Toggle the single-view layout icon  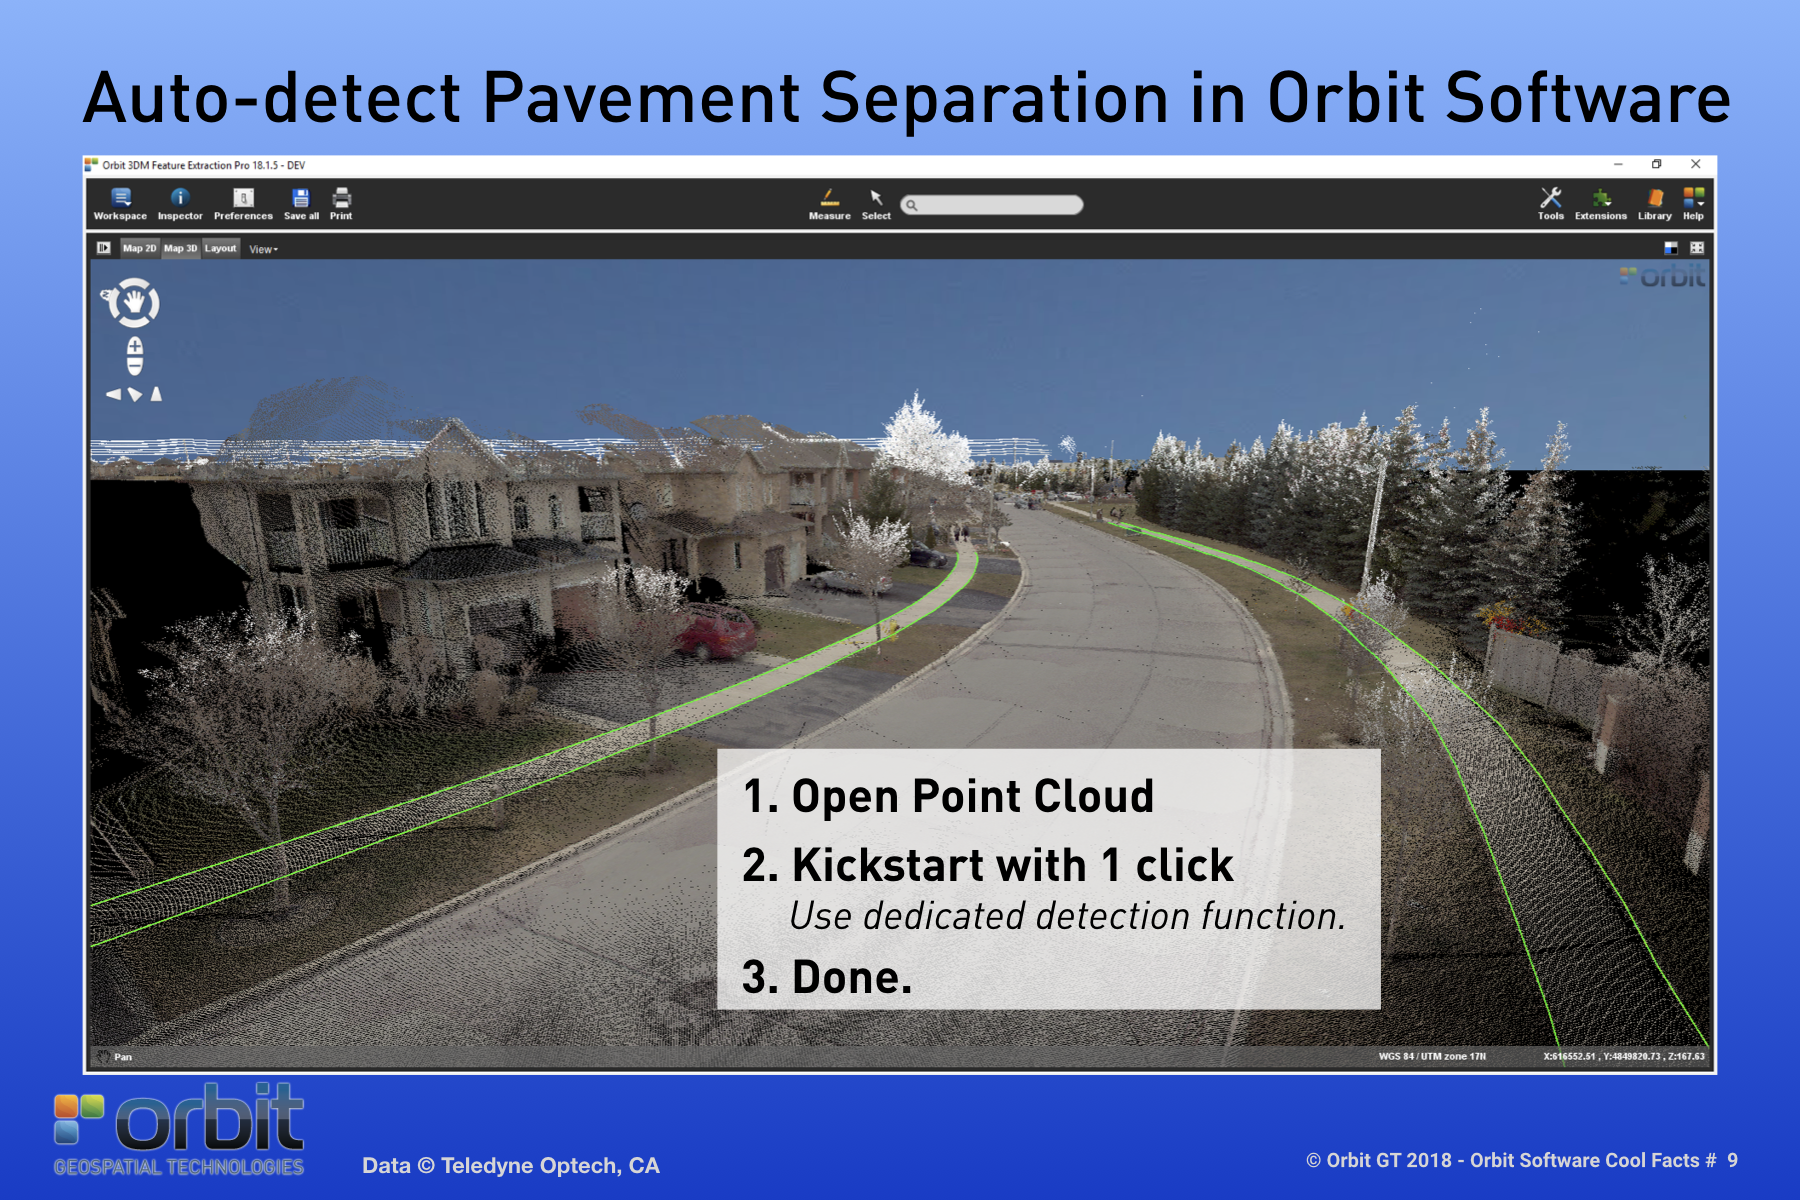(1670, 248)
